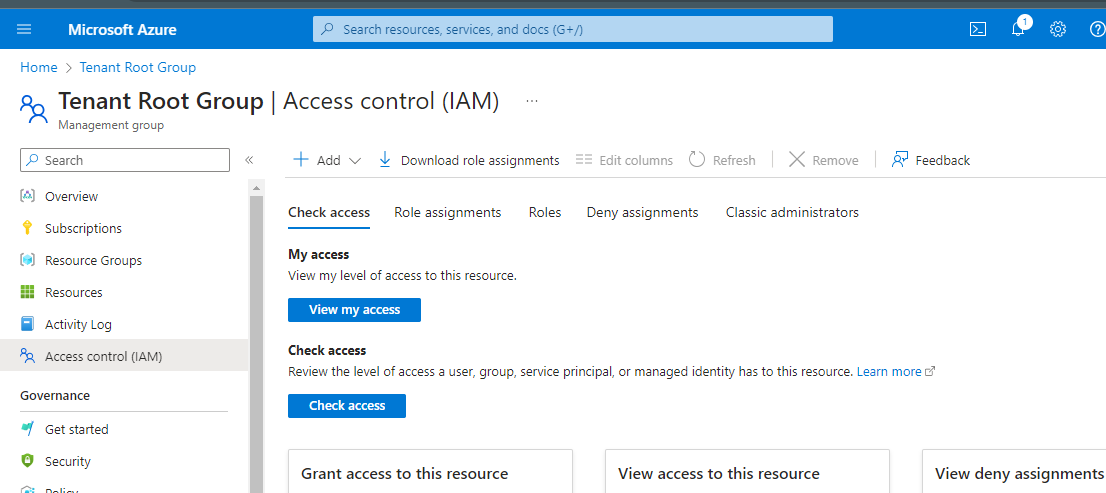Click the Activity Log book icon
This screenshot has width=1106, height=493.
[28, 324]
